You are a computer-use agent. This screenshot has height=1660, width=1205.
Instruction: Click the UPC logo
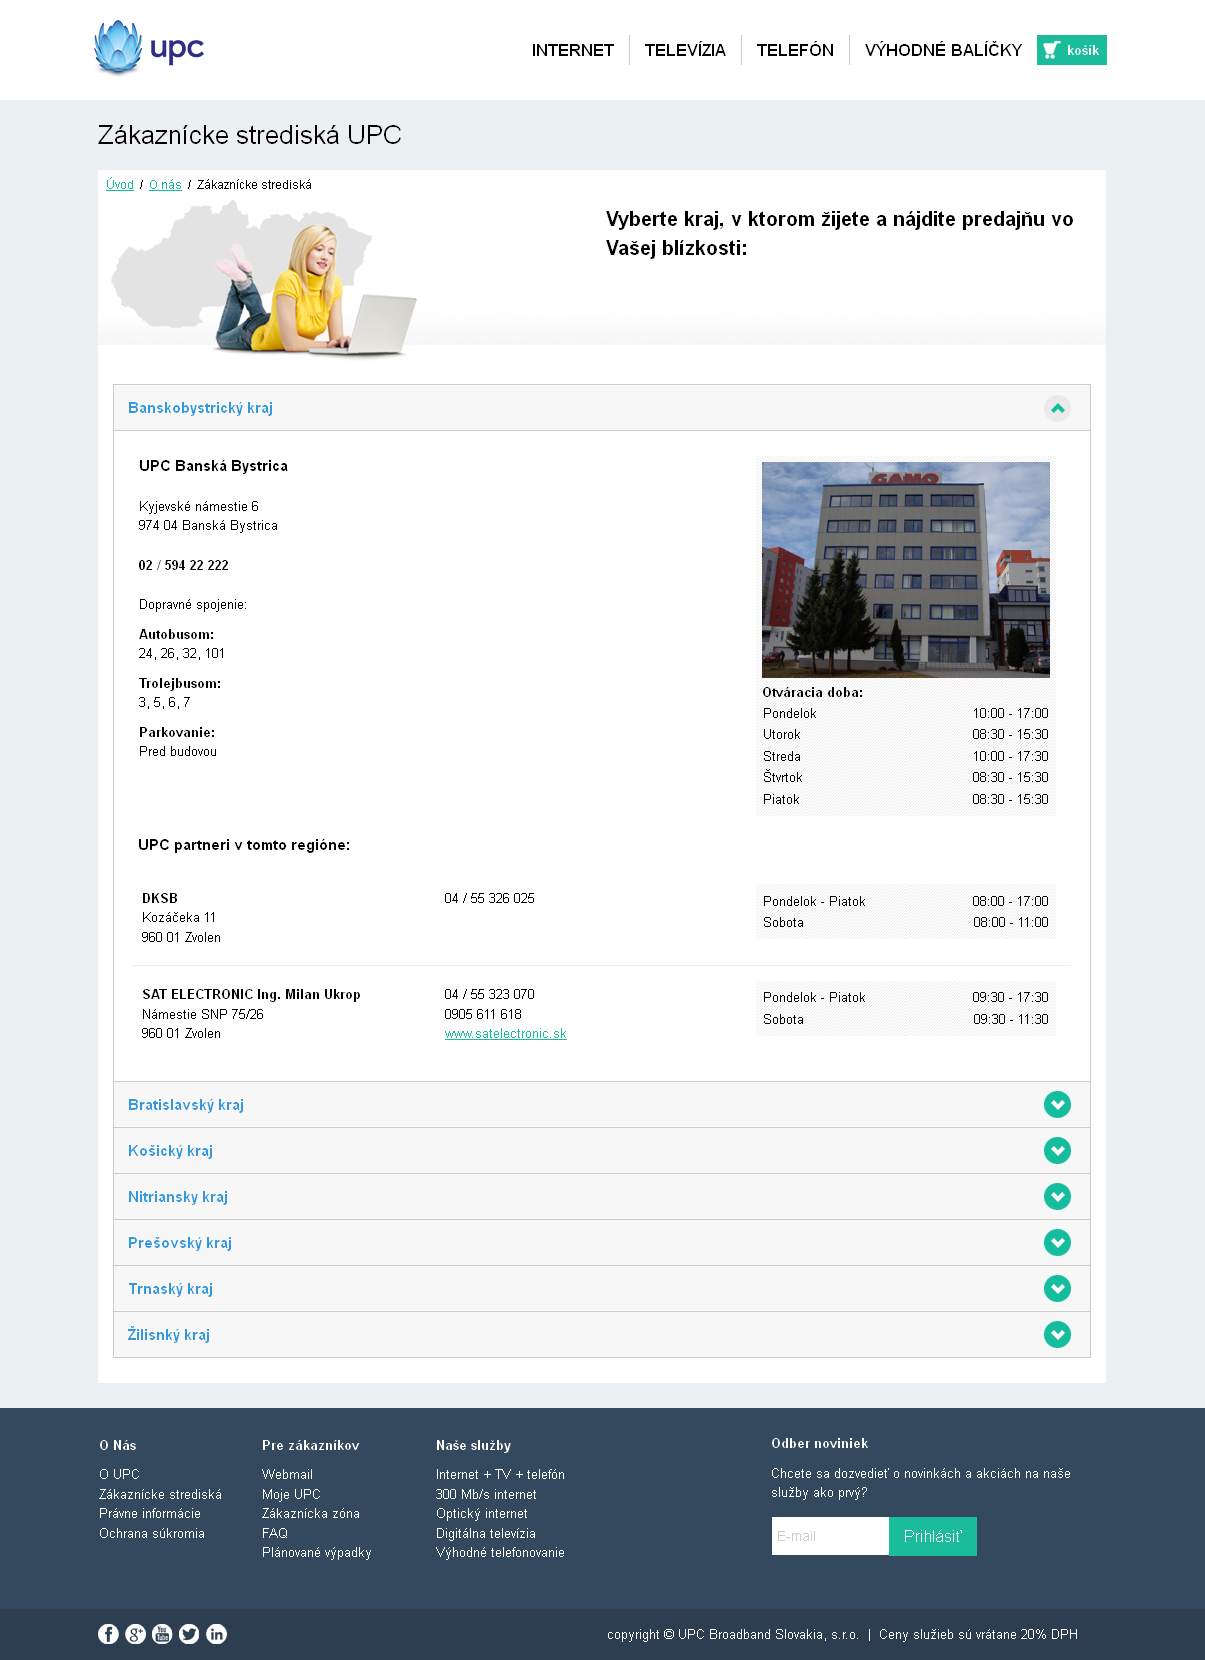(149, 47)
